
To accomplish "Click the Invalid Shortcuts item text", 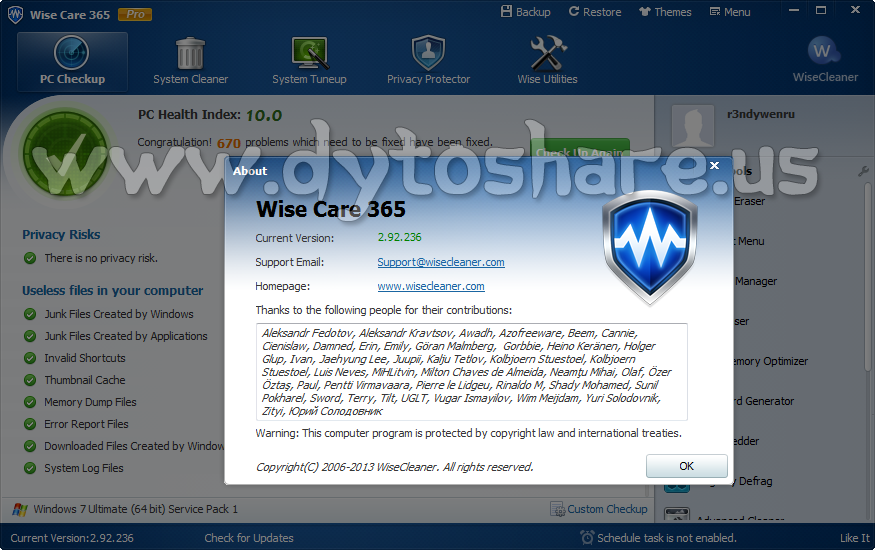I will [85, 358].
